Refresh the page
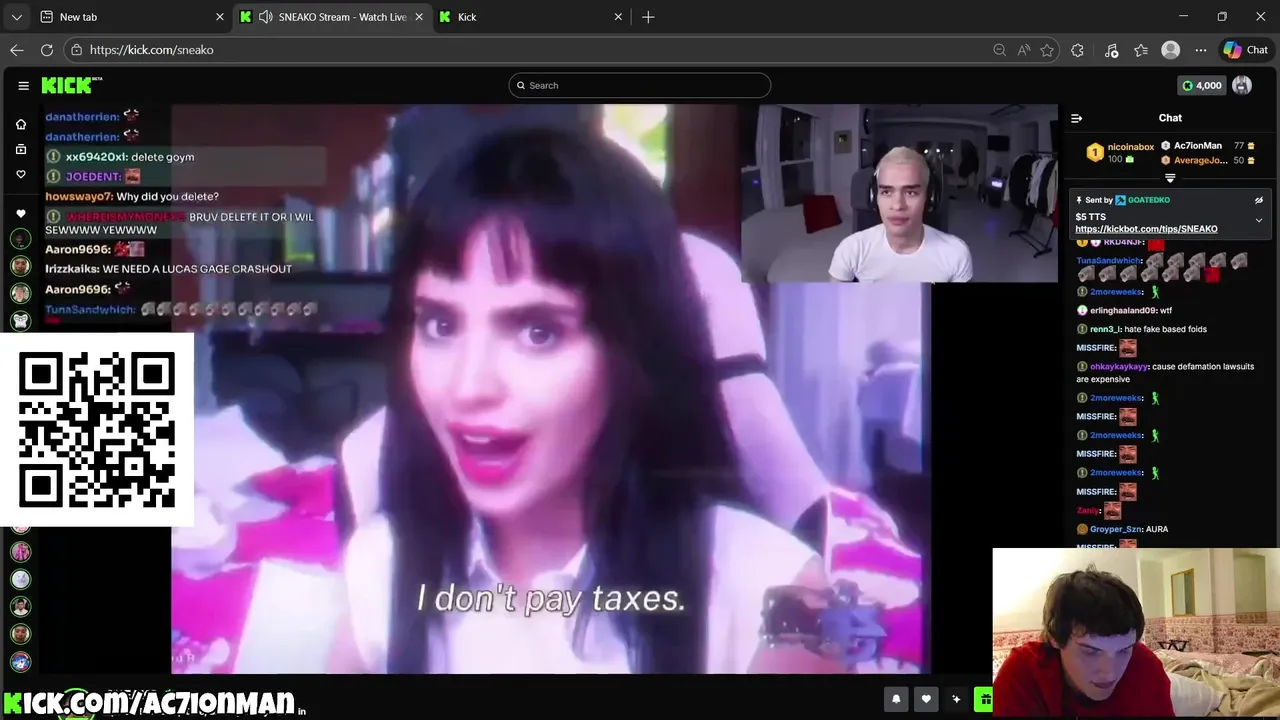1280x720 pixels. point(46,50)
